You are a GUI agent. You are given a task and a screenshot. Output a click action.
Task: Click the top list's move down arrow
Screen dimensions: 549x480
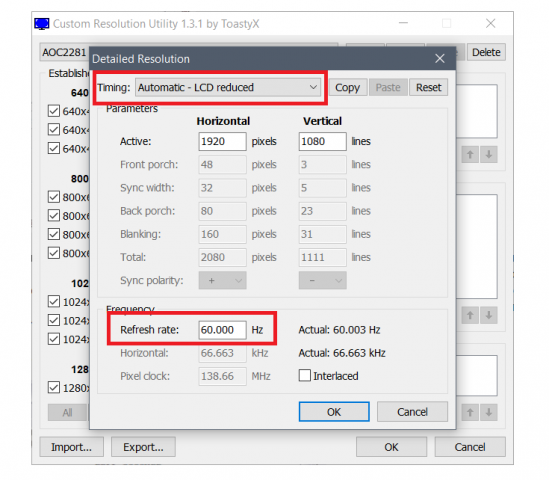(x=489, y=154)
